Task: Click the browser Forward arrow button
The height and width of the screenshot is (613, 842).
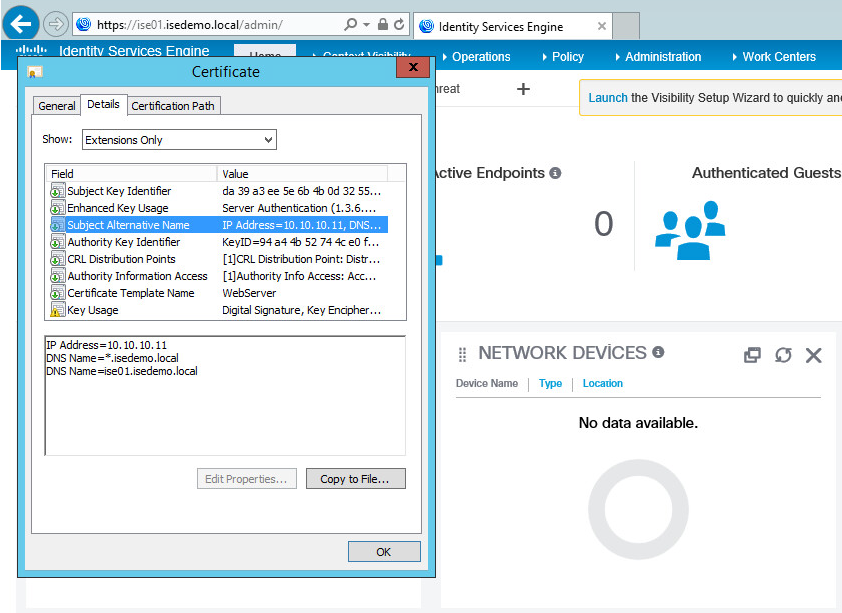Action: [x=55, y=24]
